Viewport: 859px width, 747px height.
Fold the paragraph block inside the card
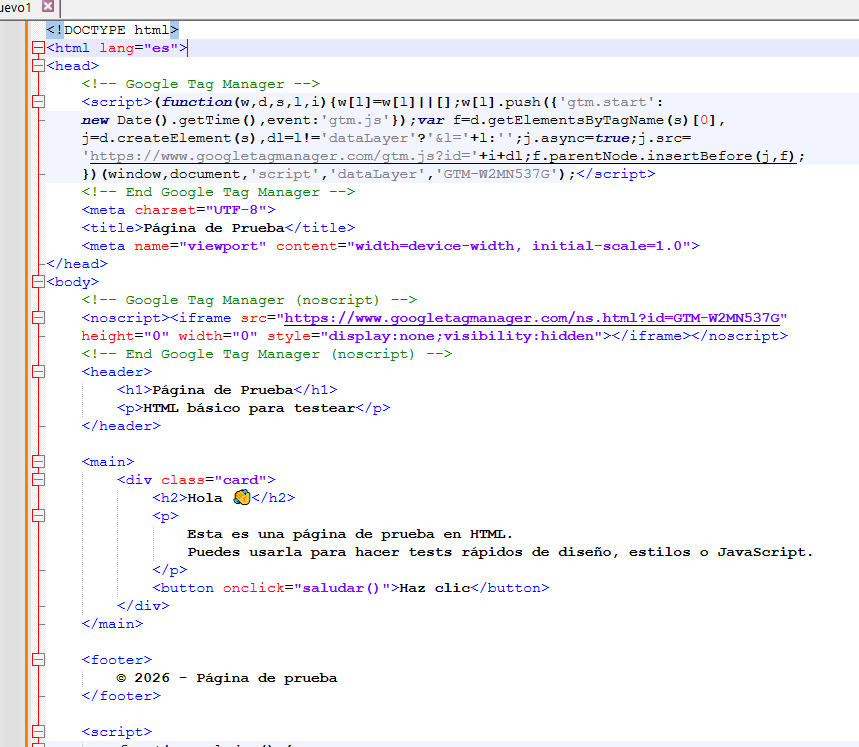tap(39, 516)
